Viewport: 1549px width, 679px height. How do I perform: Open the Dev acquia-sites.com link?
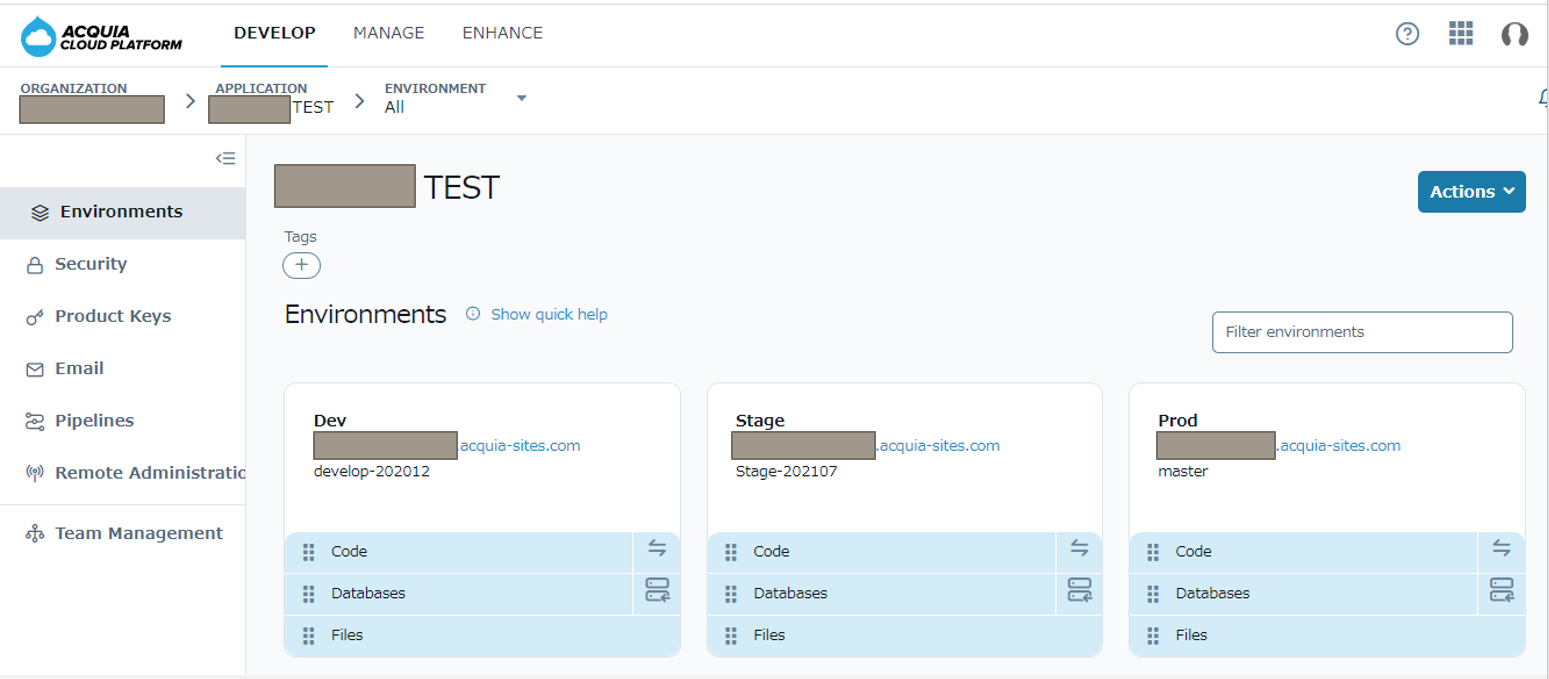[x=520, y=445]
